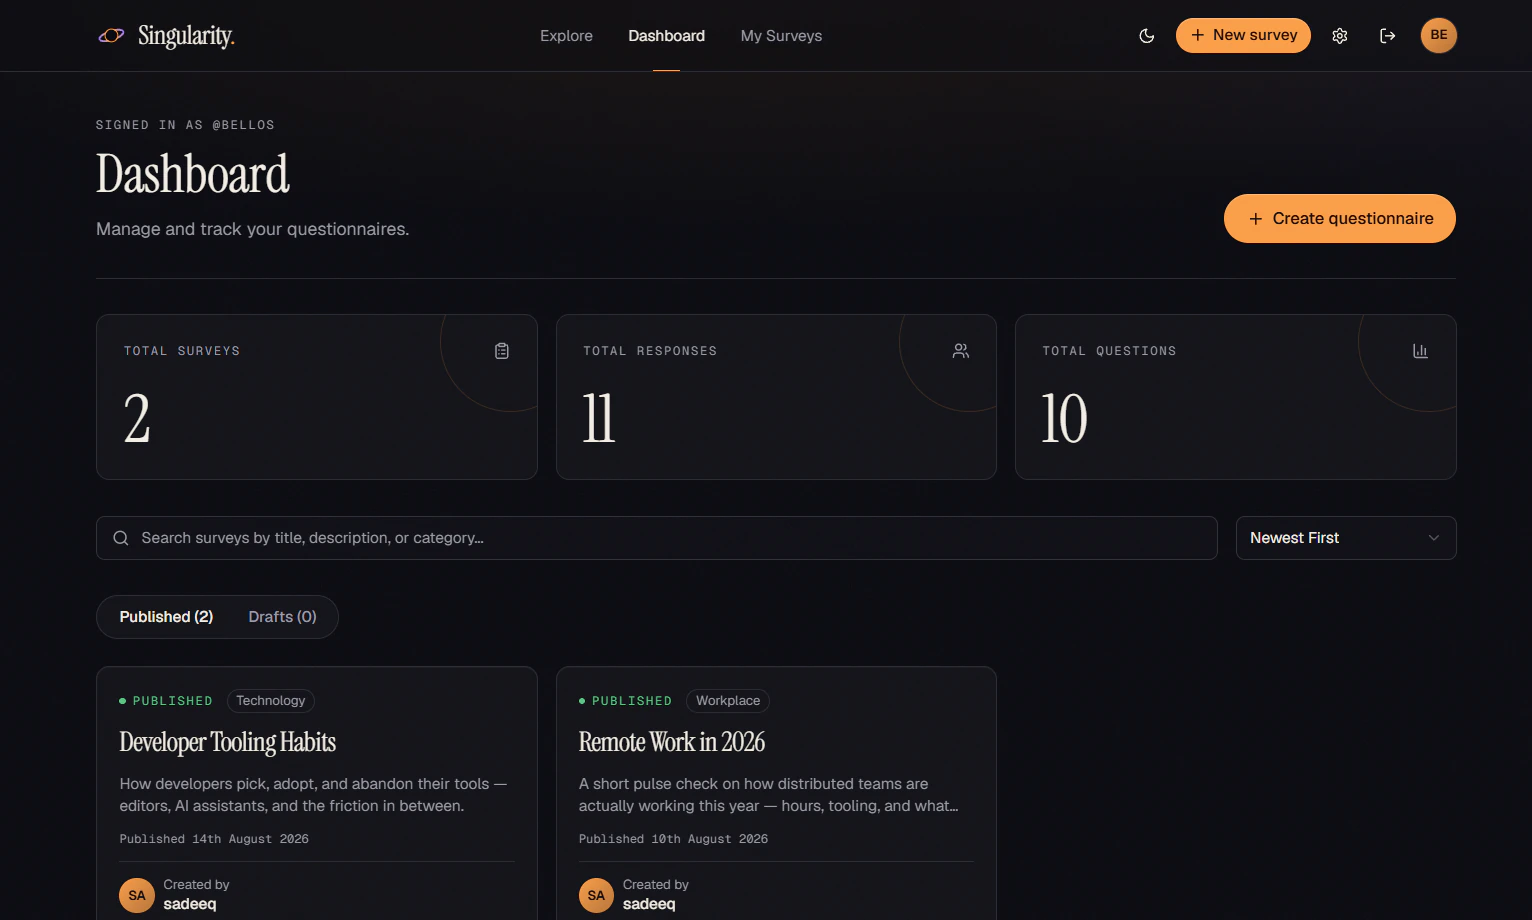Click the Singularity brand name
The image size is (1532, 920).
click(x=186, y=36)
